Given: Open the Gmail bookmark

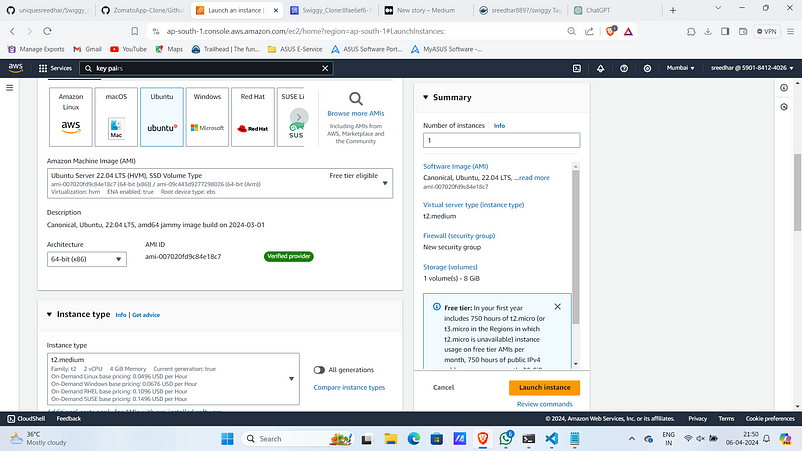Looking at the screenshot, I should [x=87, y=49].
